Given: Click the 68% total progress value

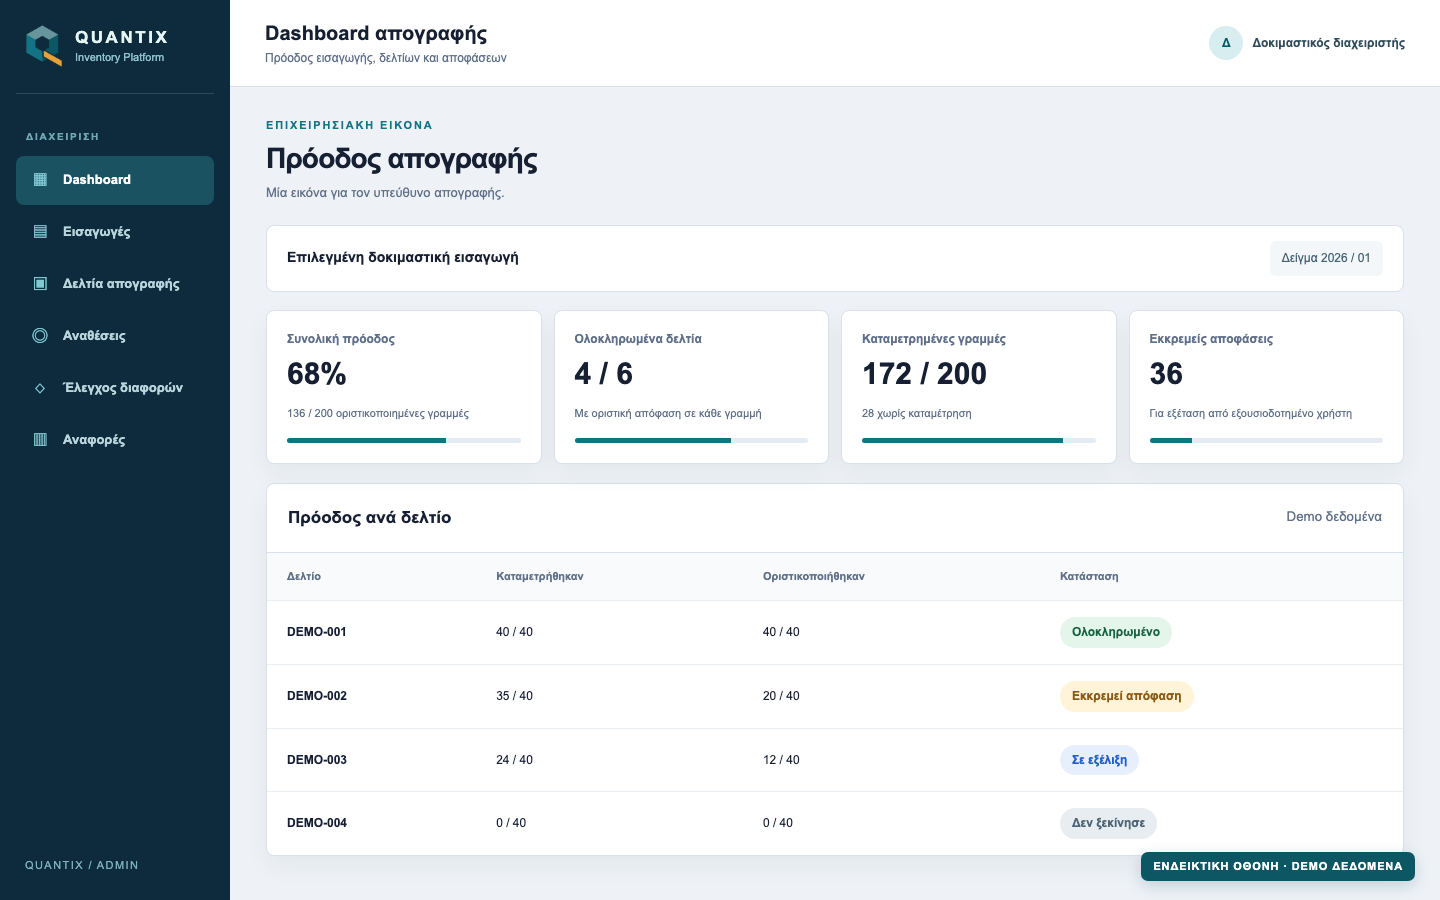Looking at the screenshot, I should click(317, 374).
